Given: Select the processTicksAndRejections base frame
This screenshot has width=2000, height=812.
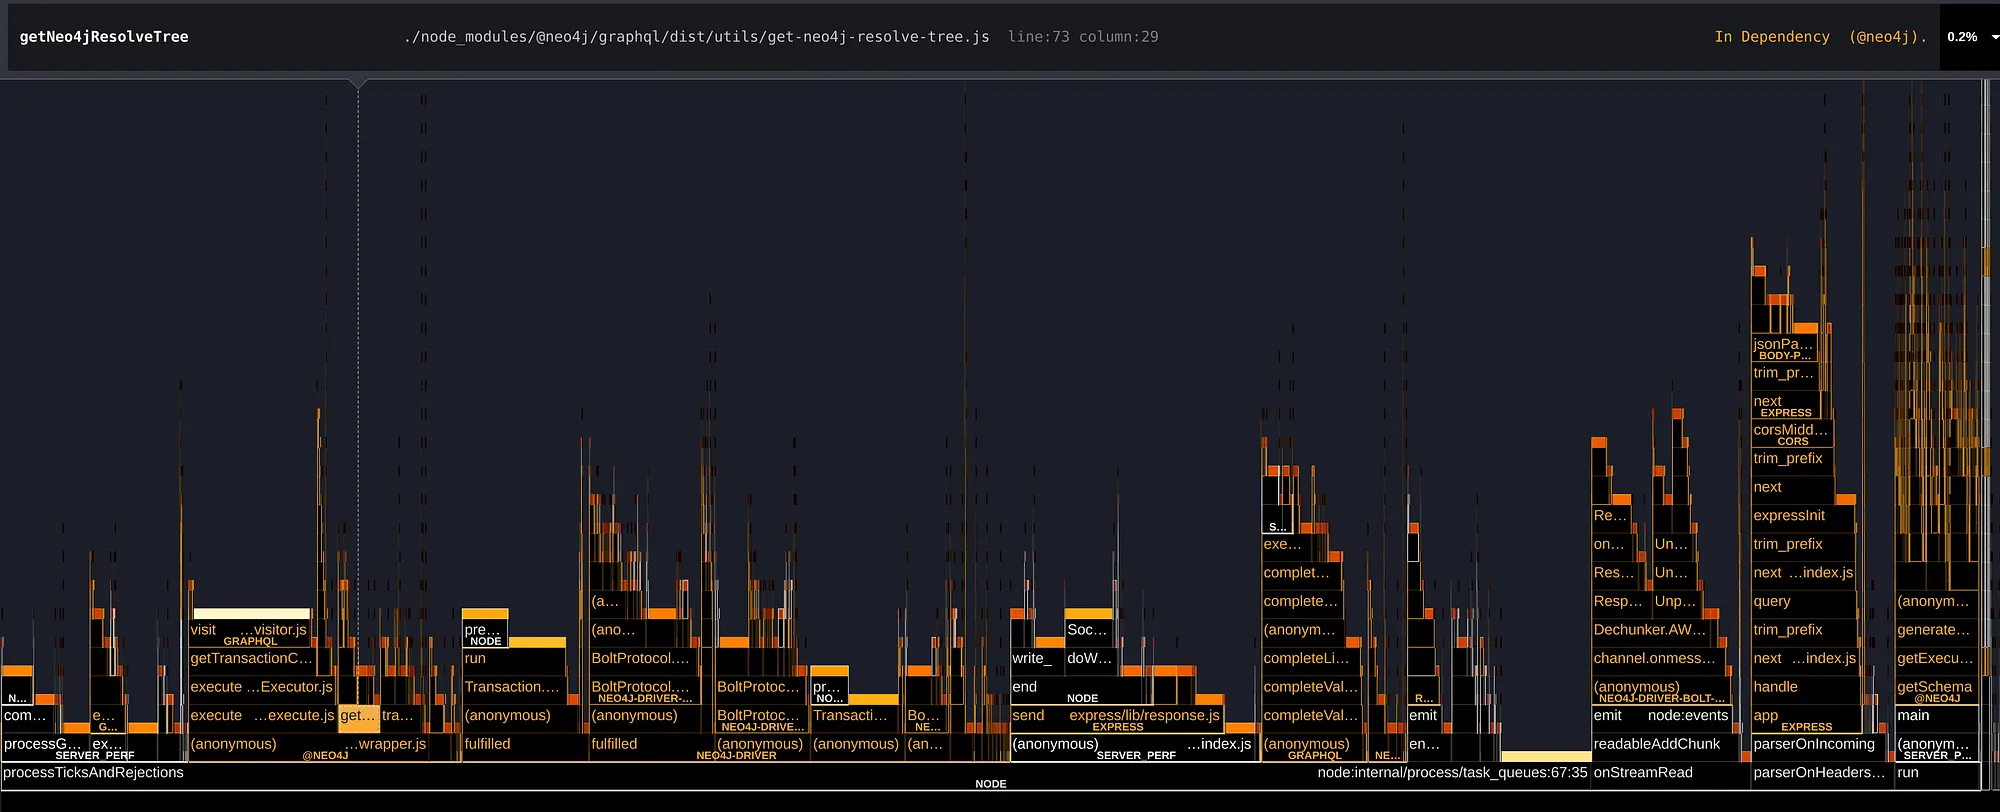Looking at the screenshot, I should 795,776.
